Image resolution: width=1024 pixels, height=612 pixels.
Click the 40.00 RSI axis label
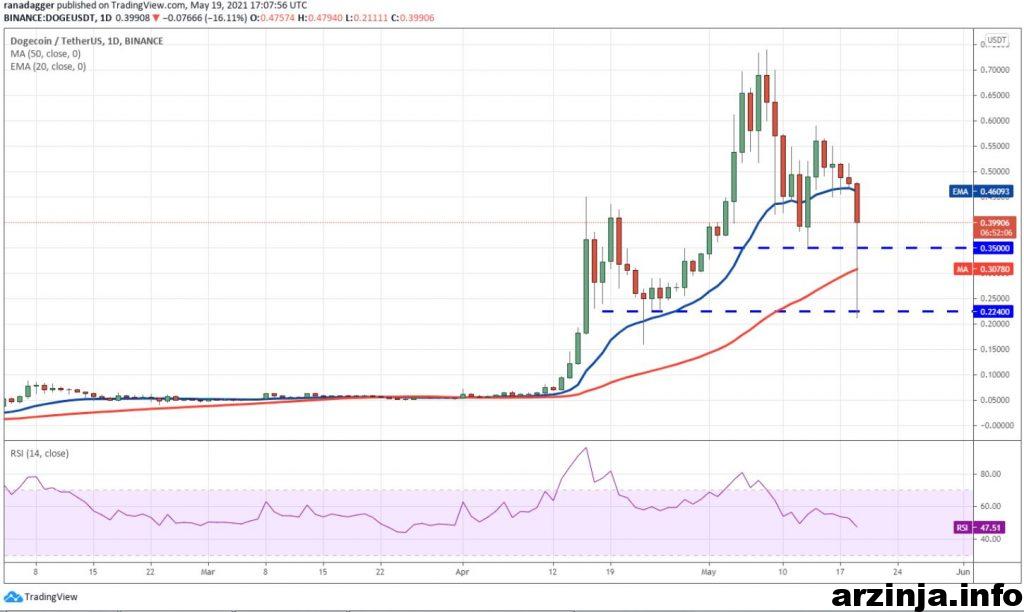[x=991, y=539]
